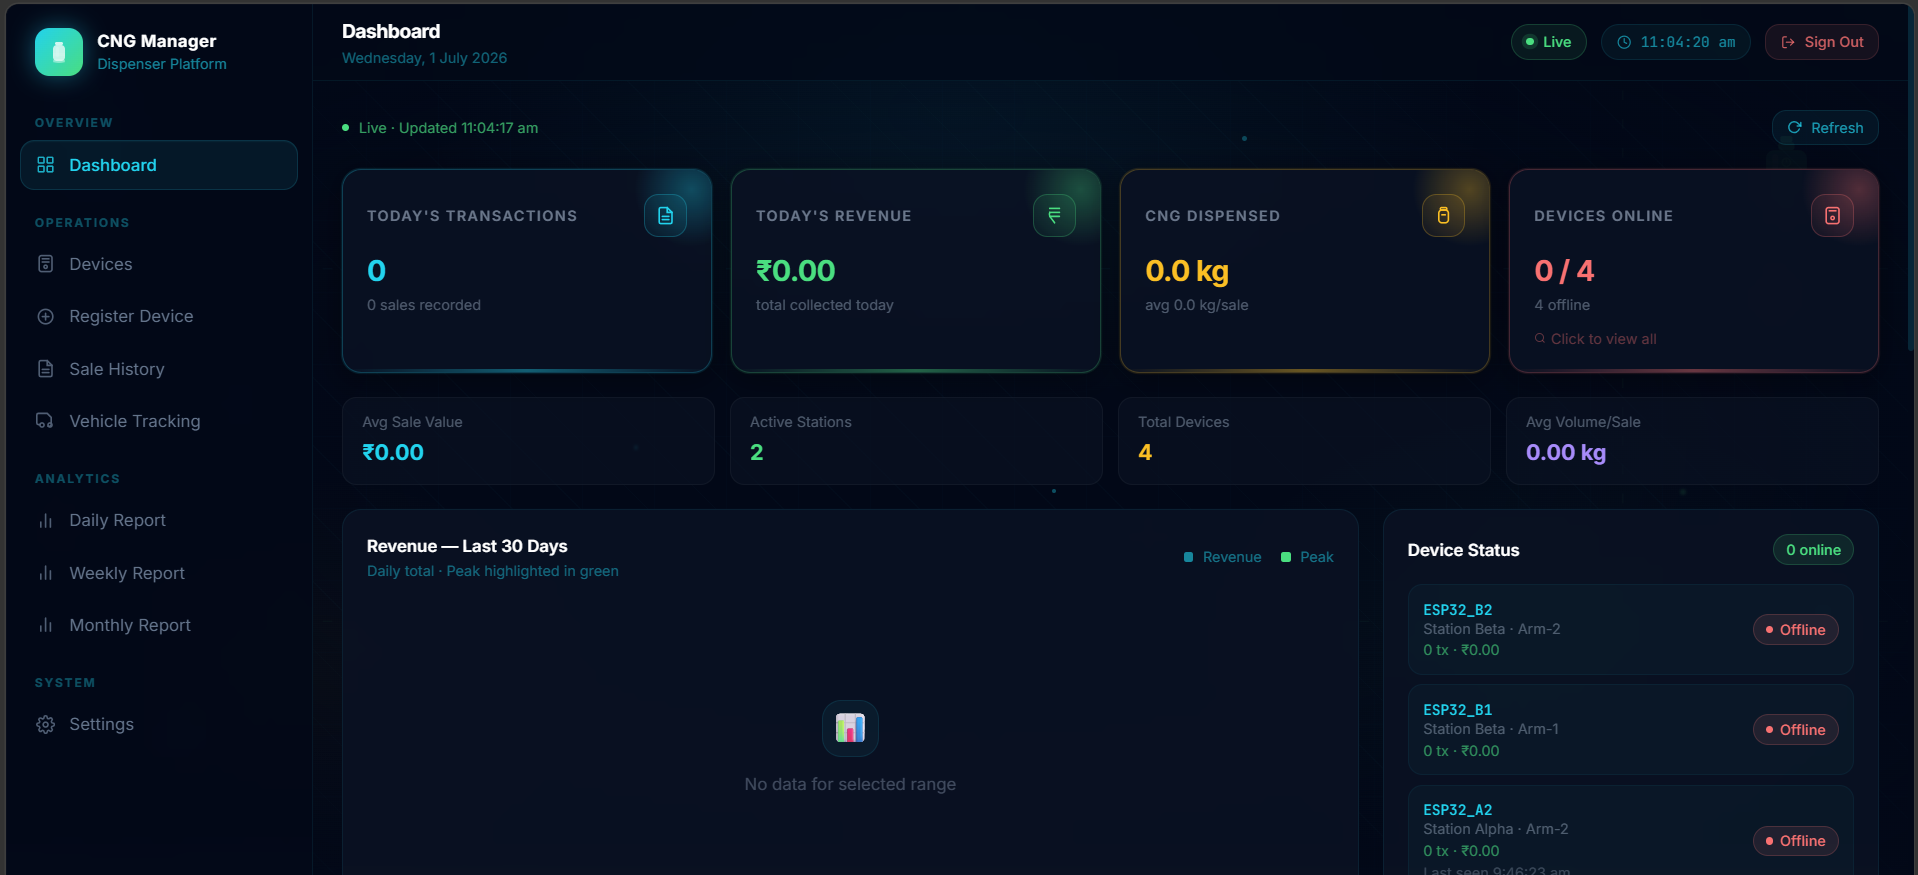Select the Avg Sale Value tile
The image size is (1918, 875).
point(528,441)
